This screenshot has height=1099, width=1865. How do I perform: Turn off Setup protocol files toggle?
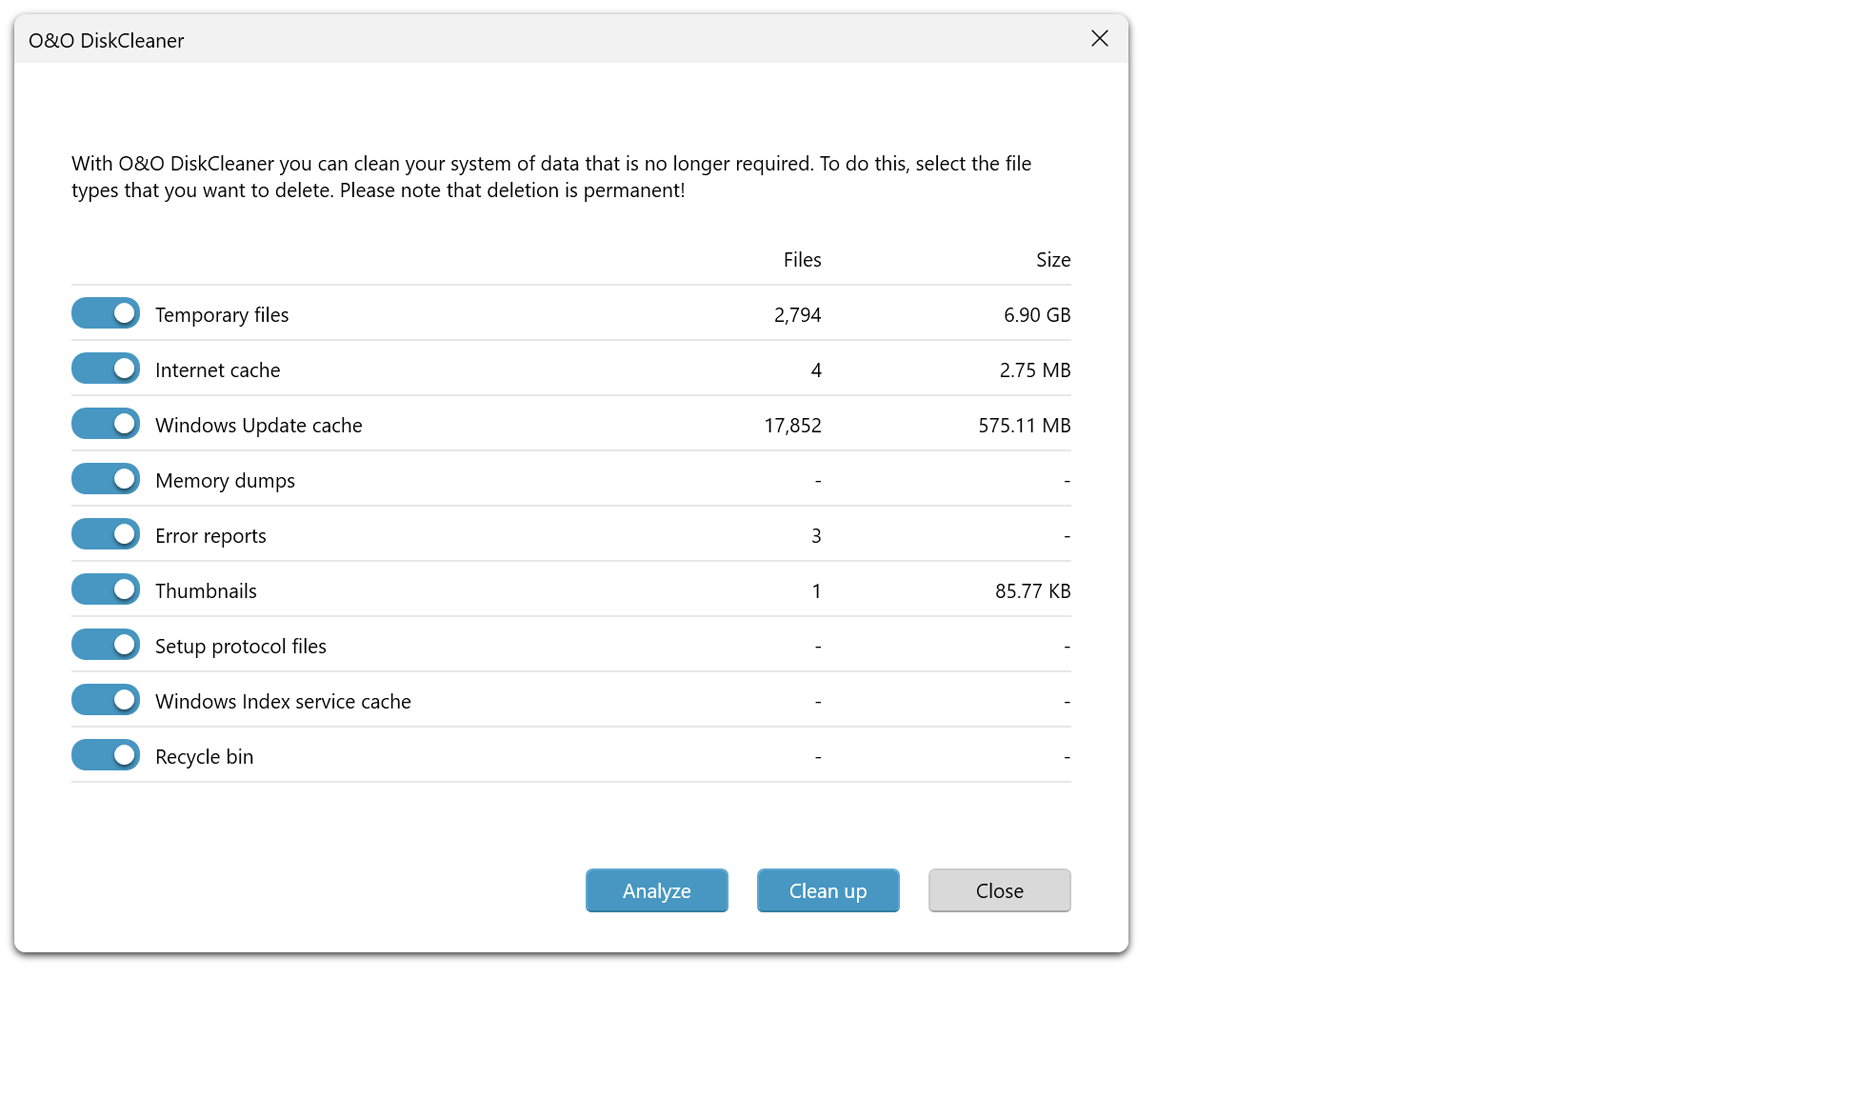click(x=105, y=645)
